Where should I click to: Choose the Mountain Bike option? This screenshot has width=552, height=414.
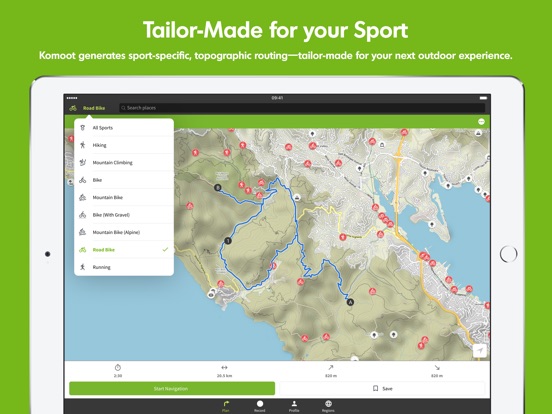[x=124, y=197]
